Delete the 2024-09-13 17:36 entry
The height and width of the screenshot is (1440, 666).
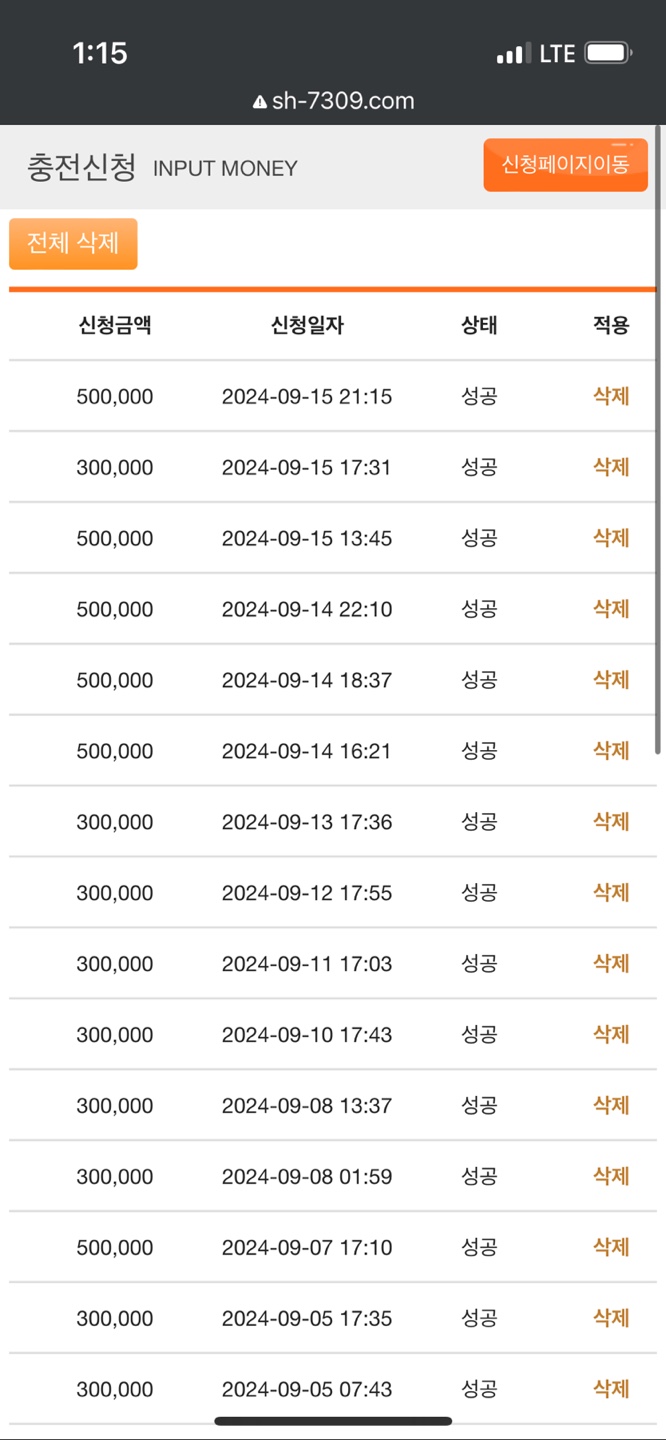(610, 822)
